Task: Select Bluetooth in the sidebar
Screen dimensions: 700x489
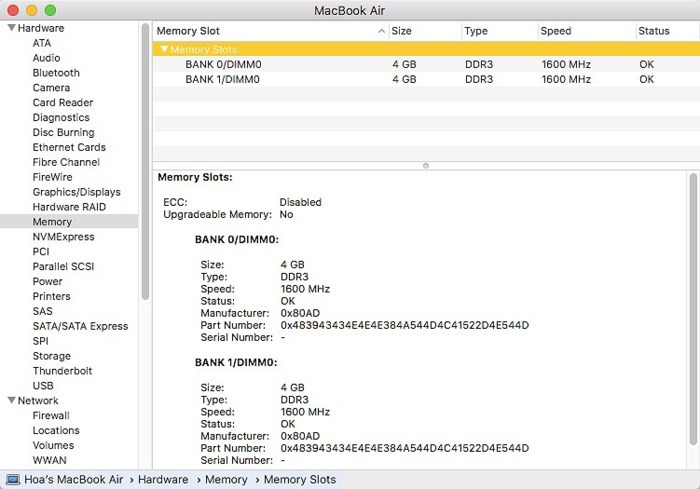Action: pos(56,73)
